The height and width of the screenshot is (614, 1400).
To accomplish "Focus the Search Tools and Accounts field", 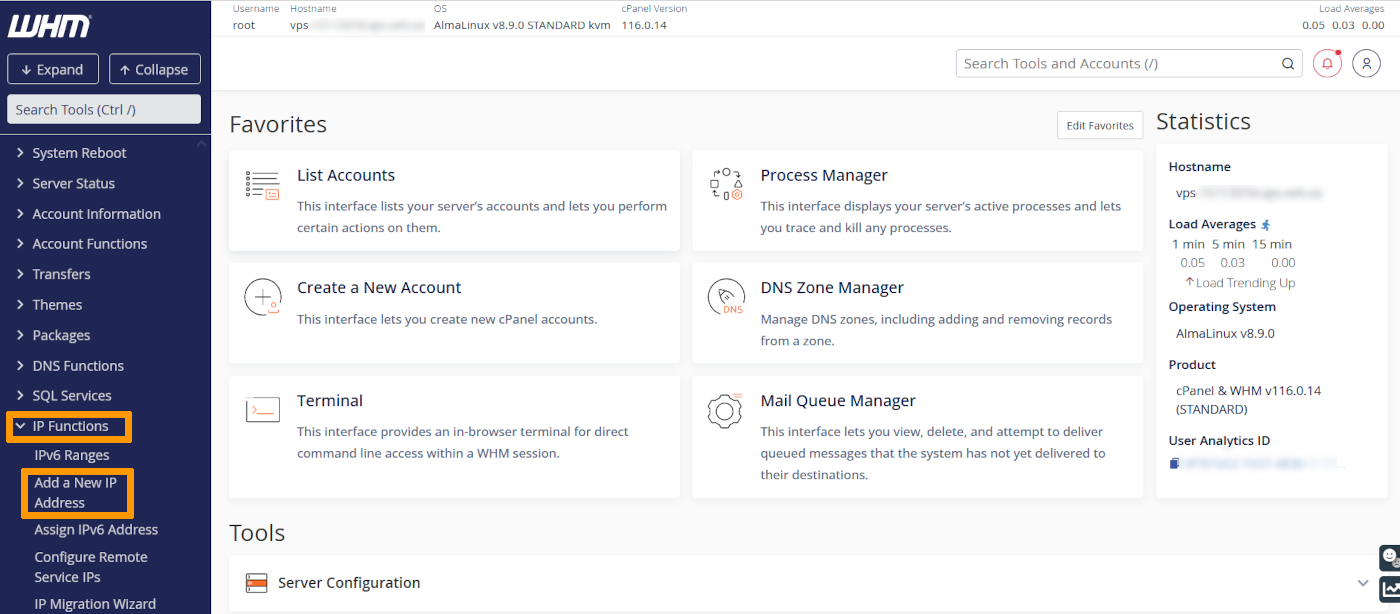I will point(1120,63).
